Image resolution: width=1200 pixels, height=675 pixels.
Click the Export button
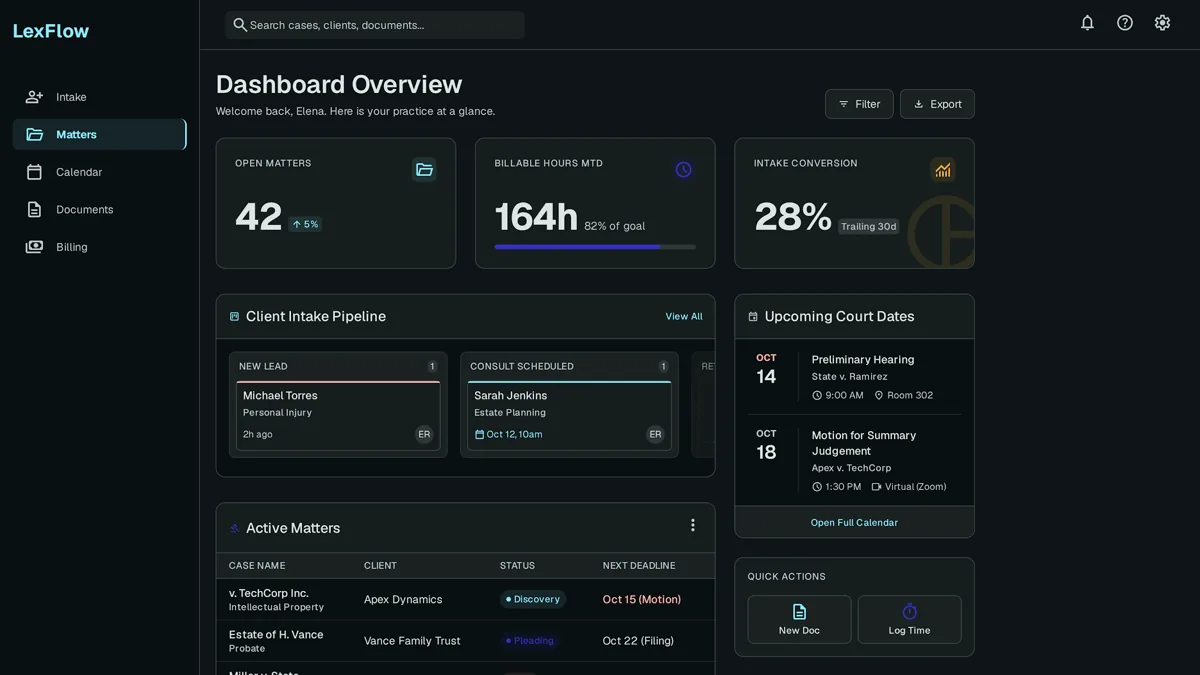937,104
